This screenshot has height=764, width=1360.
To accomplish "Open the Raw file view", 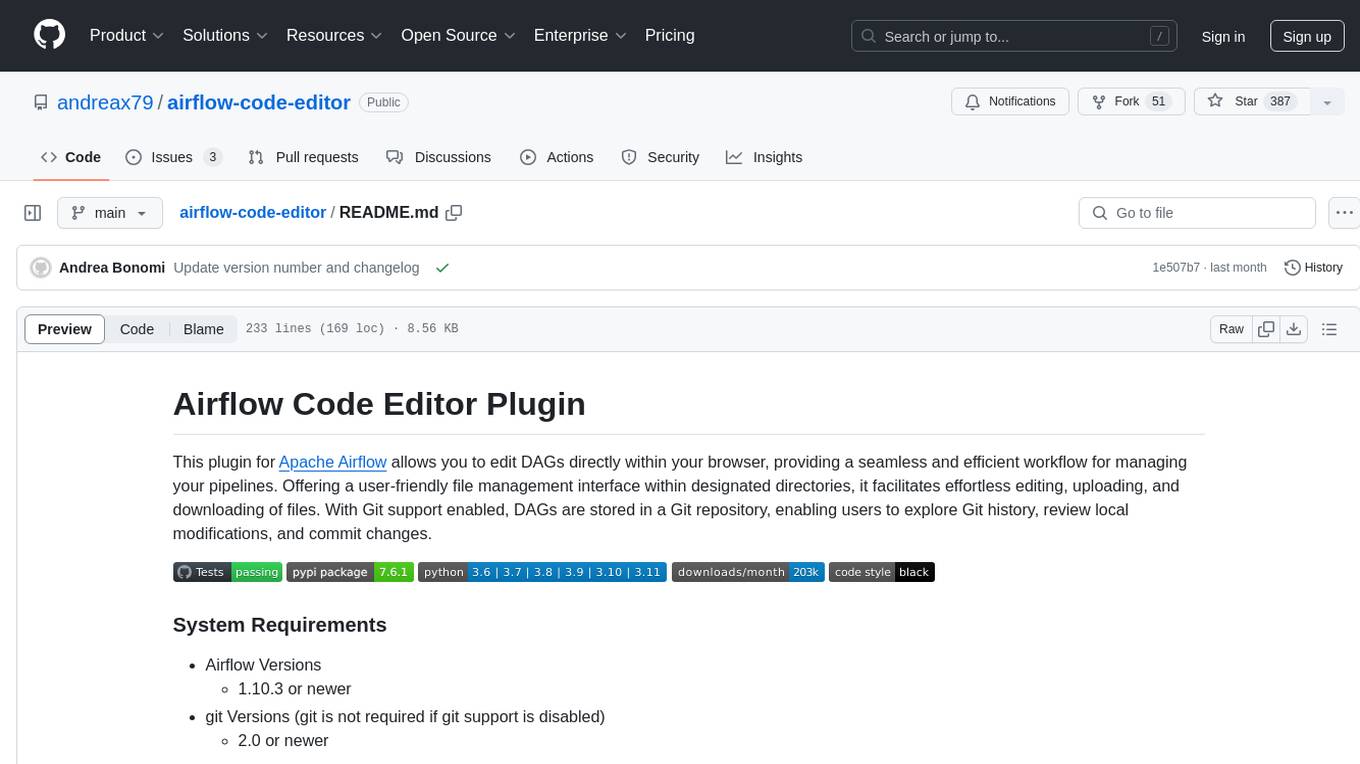I will pyautogui.click(x=1231, y=329).
